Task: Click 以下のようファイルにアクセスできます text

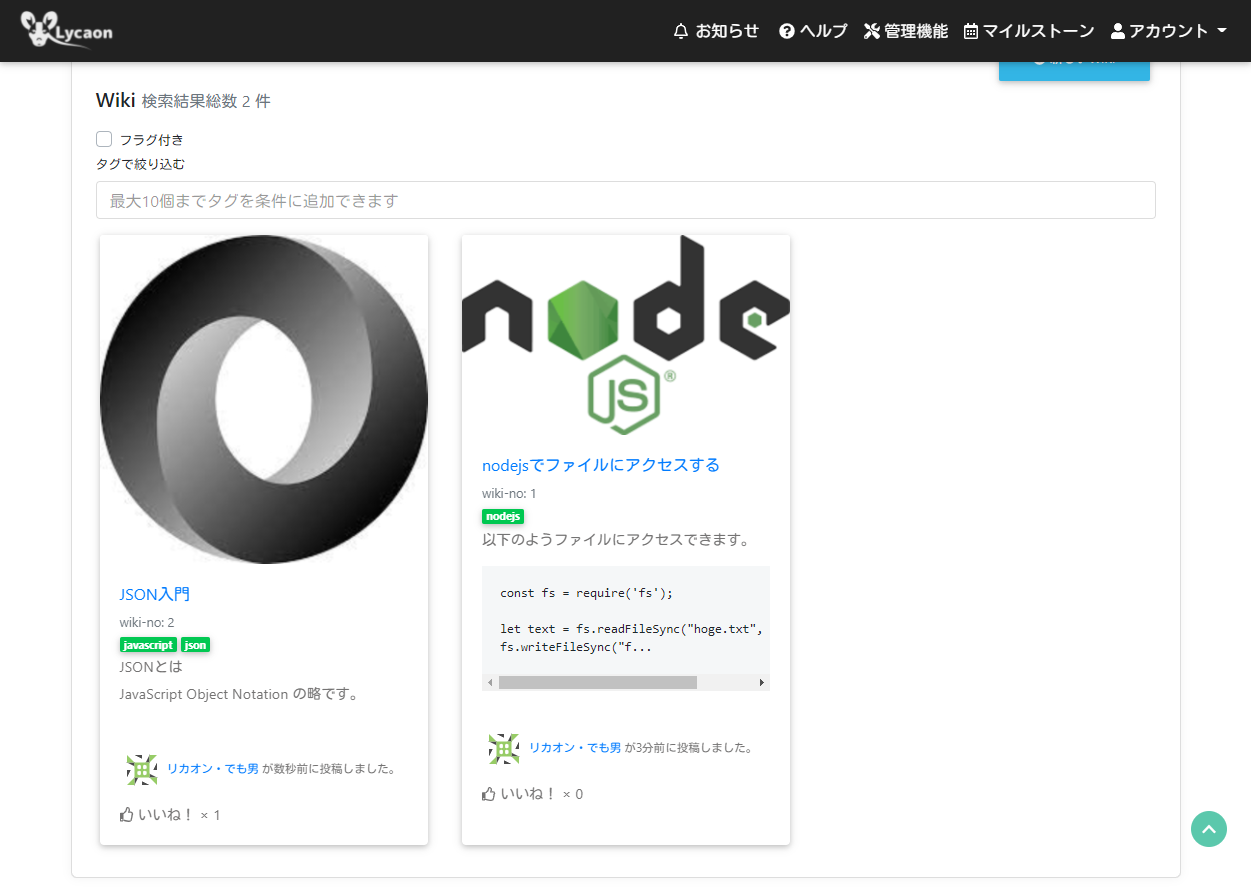Action: coord(616,540)
